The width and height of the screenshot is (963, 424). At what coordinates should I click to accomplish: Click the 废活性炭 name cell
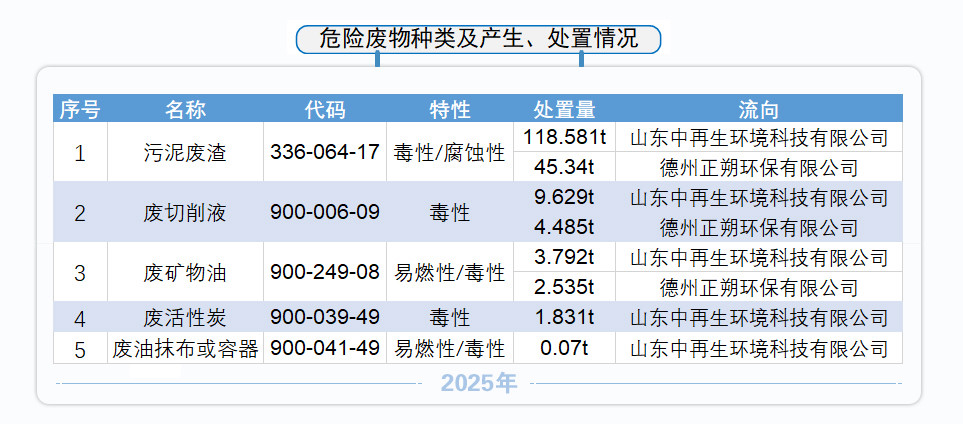click(185, 318)
